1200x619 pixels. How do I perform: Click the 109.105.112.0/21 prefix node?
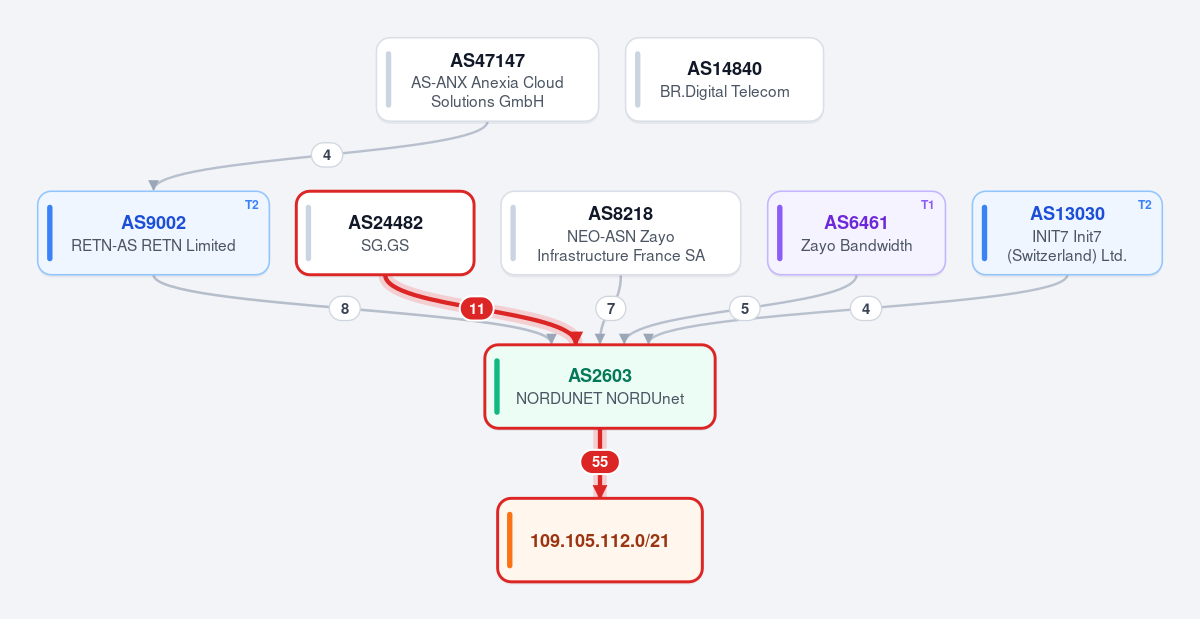(x=600, y=540)
